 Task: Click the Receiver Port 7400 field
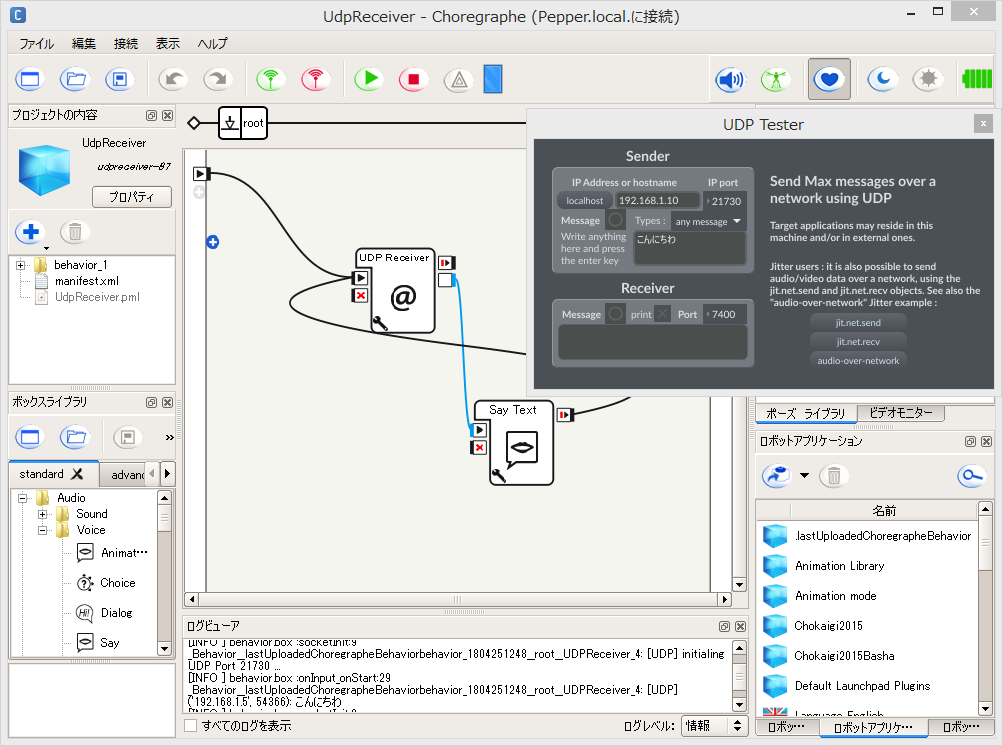pos(724,314)
